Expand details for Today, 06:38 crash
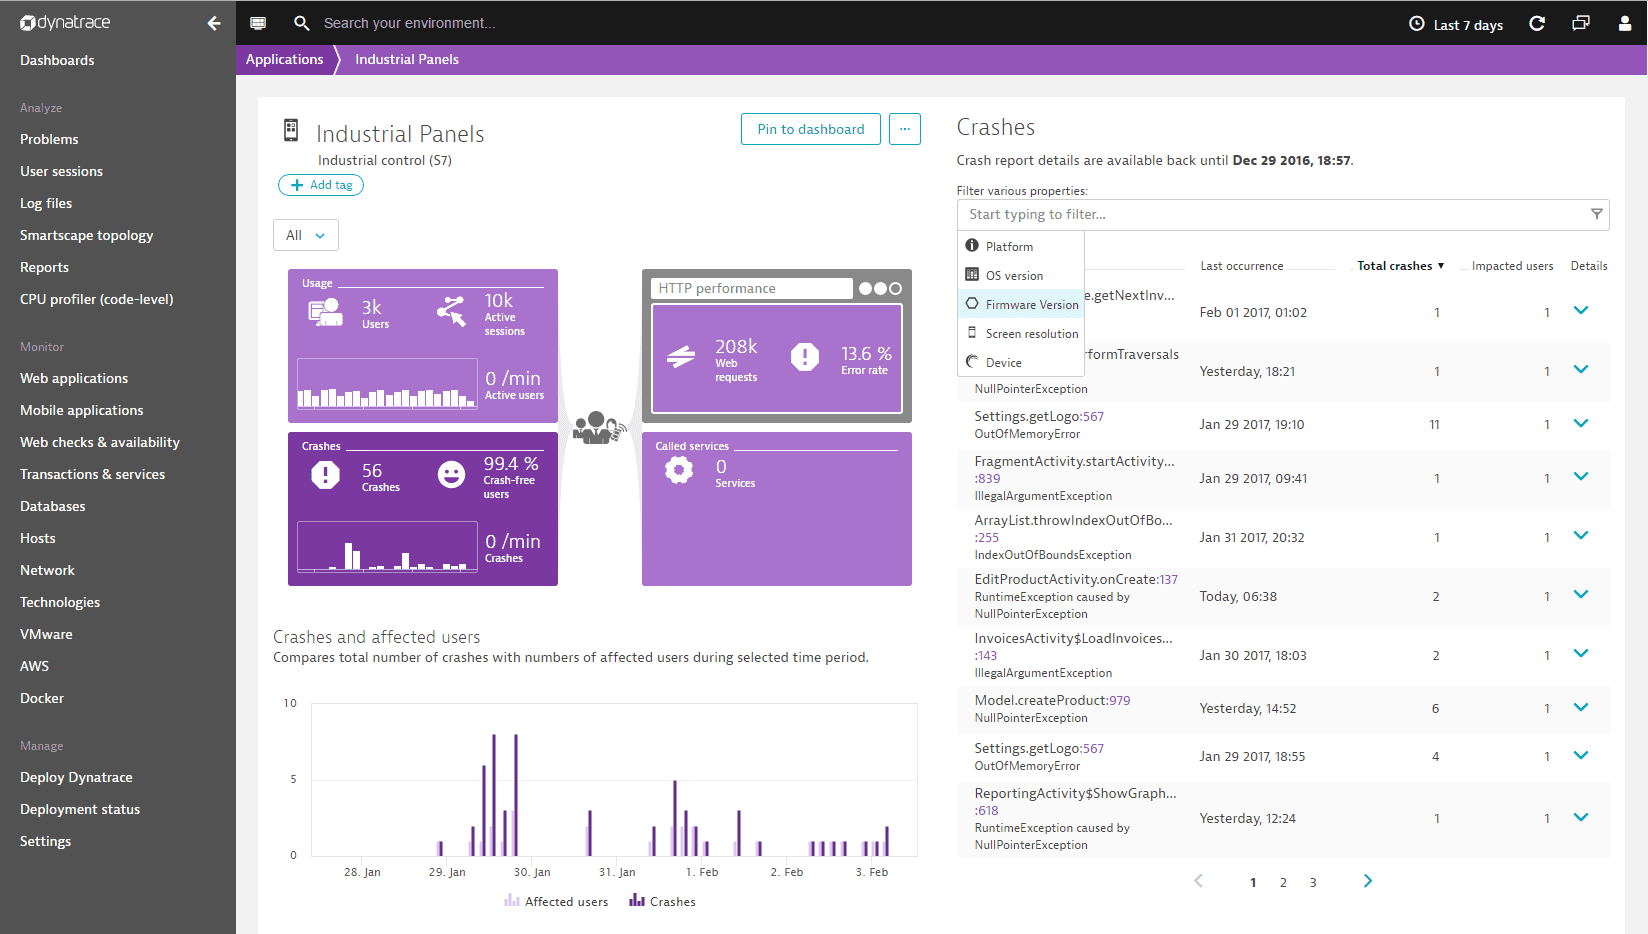 point(1581,595)
